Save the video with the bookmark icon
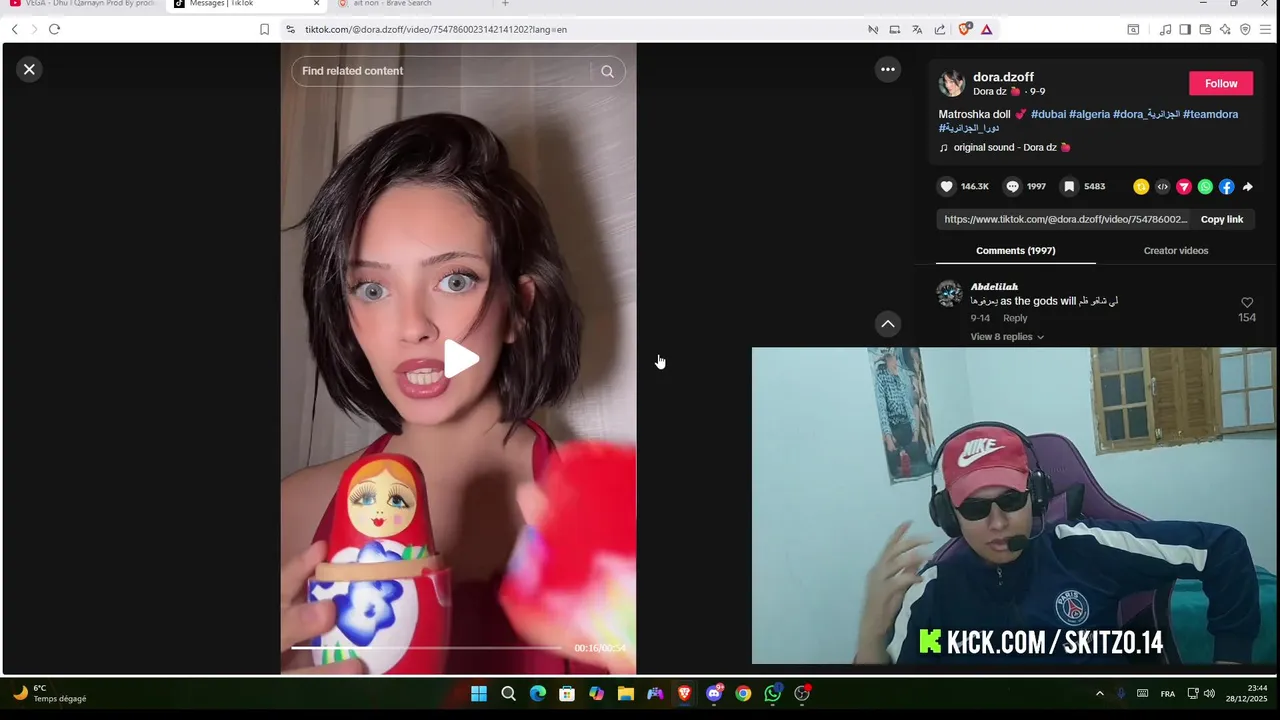The image size is (1280, 720). coord(1069,186)
